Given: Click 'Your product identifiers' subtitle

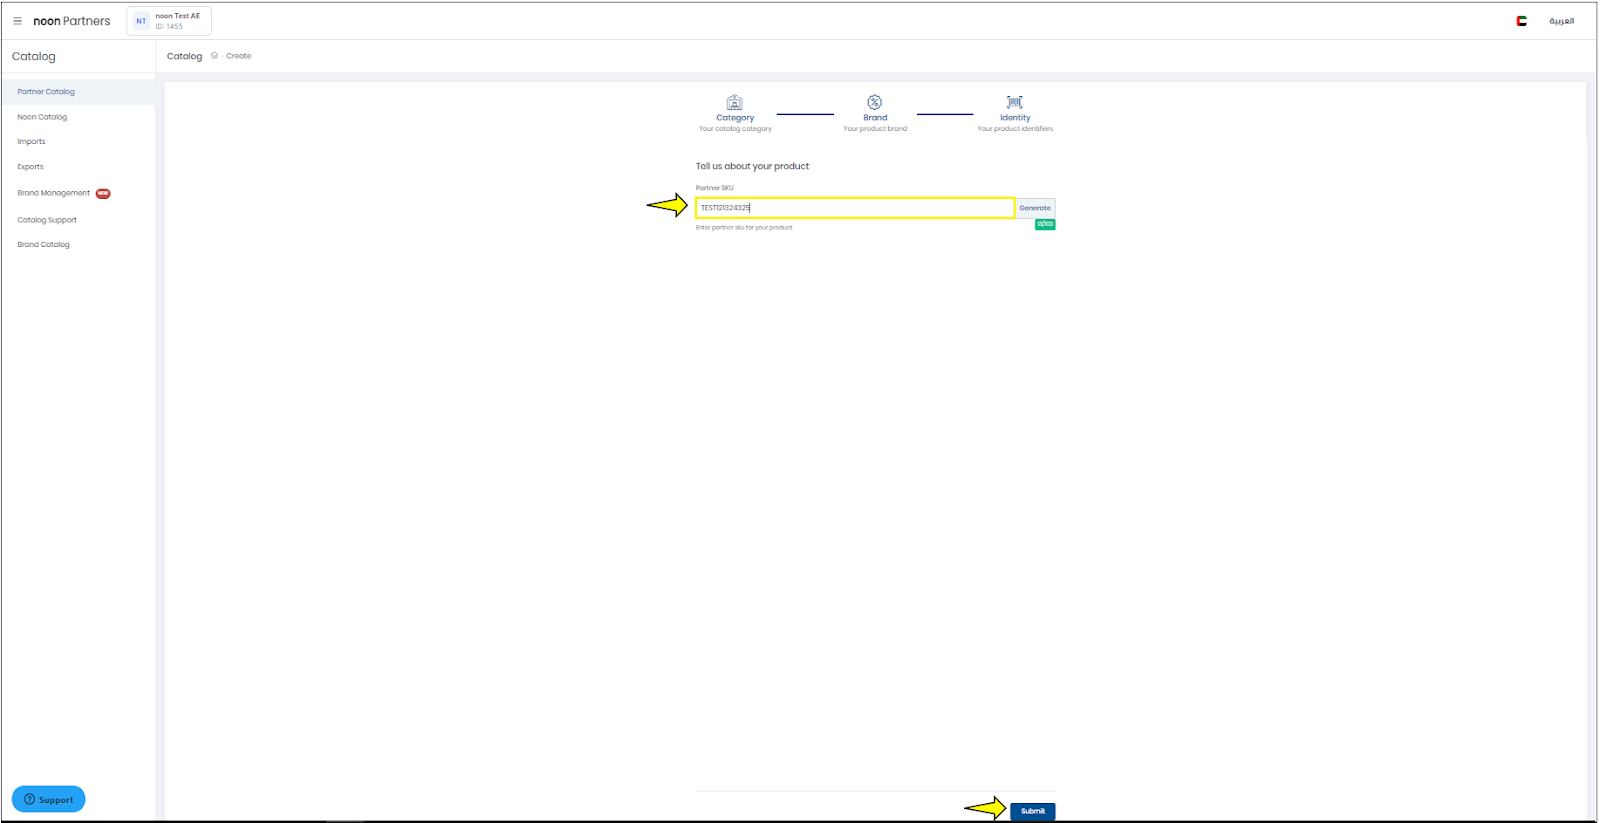Looking at the screenshot, I should pos(1015,129).
